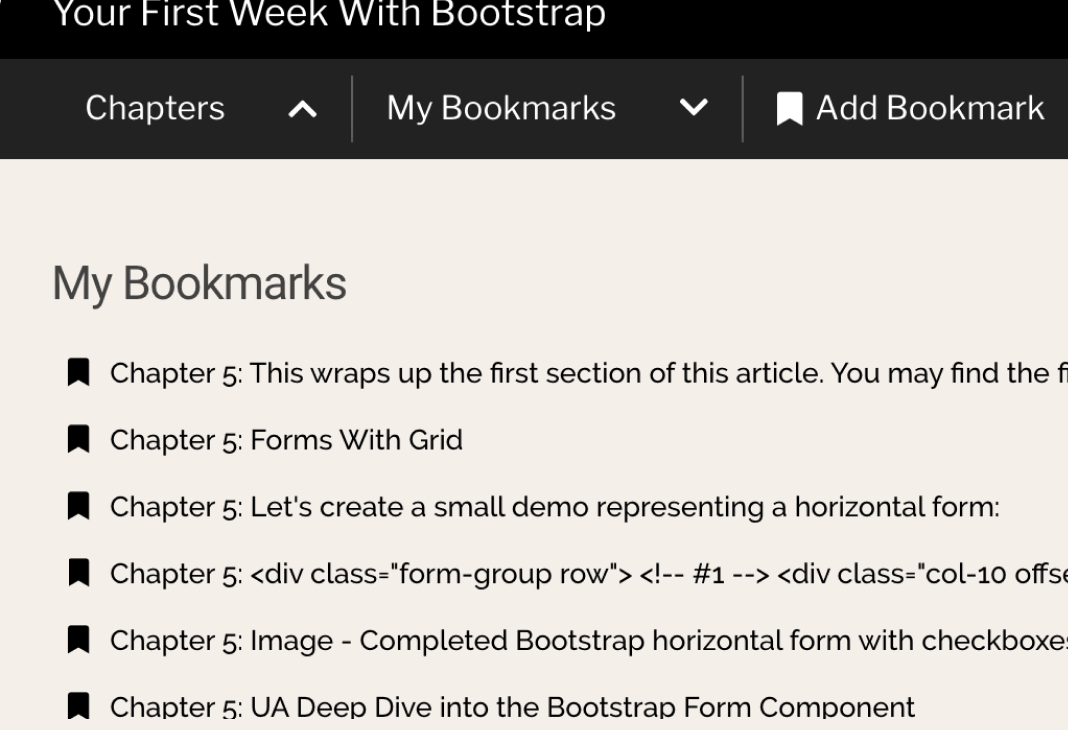Open the My Bookmarks menu label
Image resolution: width=1068 pixels, height=730 pixels.
tap(501, 108)
